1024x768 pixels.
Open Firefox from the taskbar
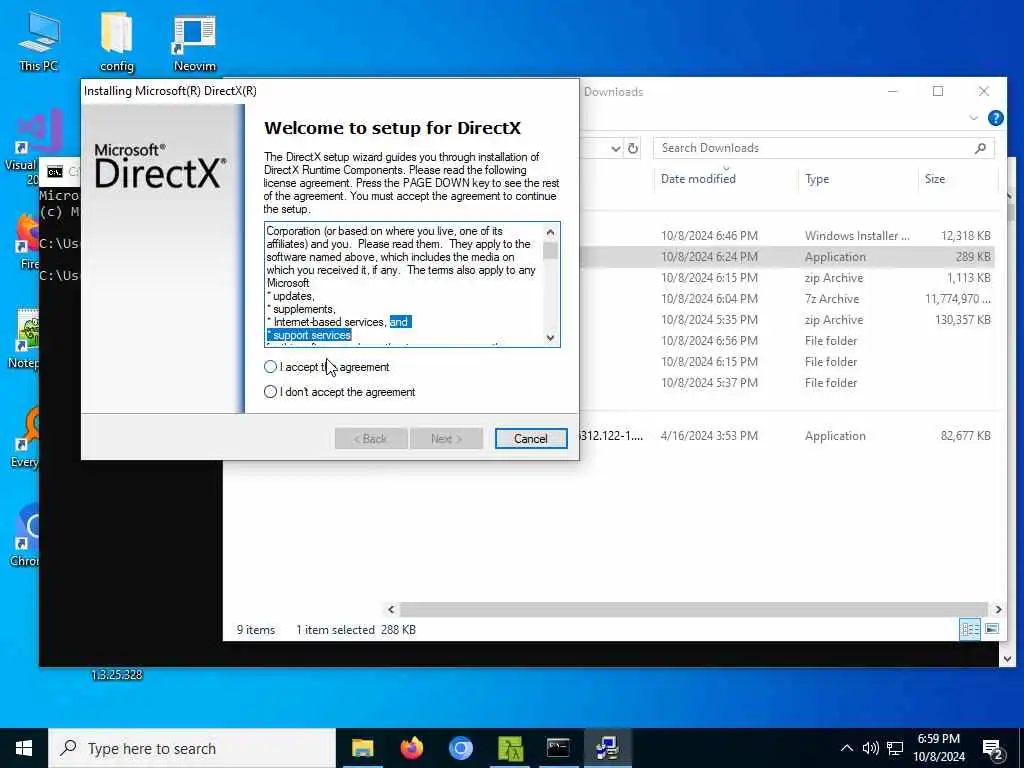click(x=411, y=748)
